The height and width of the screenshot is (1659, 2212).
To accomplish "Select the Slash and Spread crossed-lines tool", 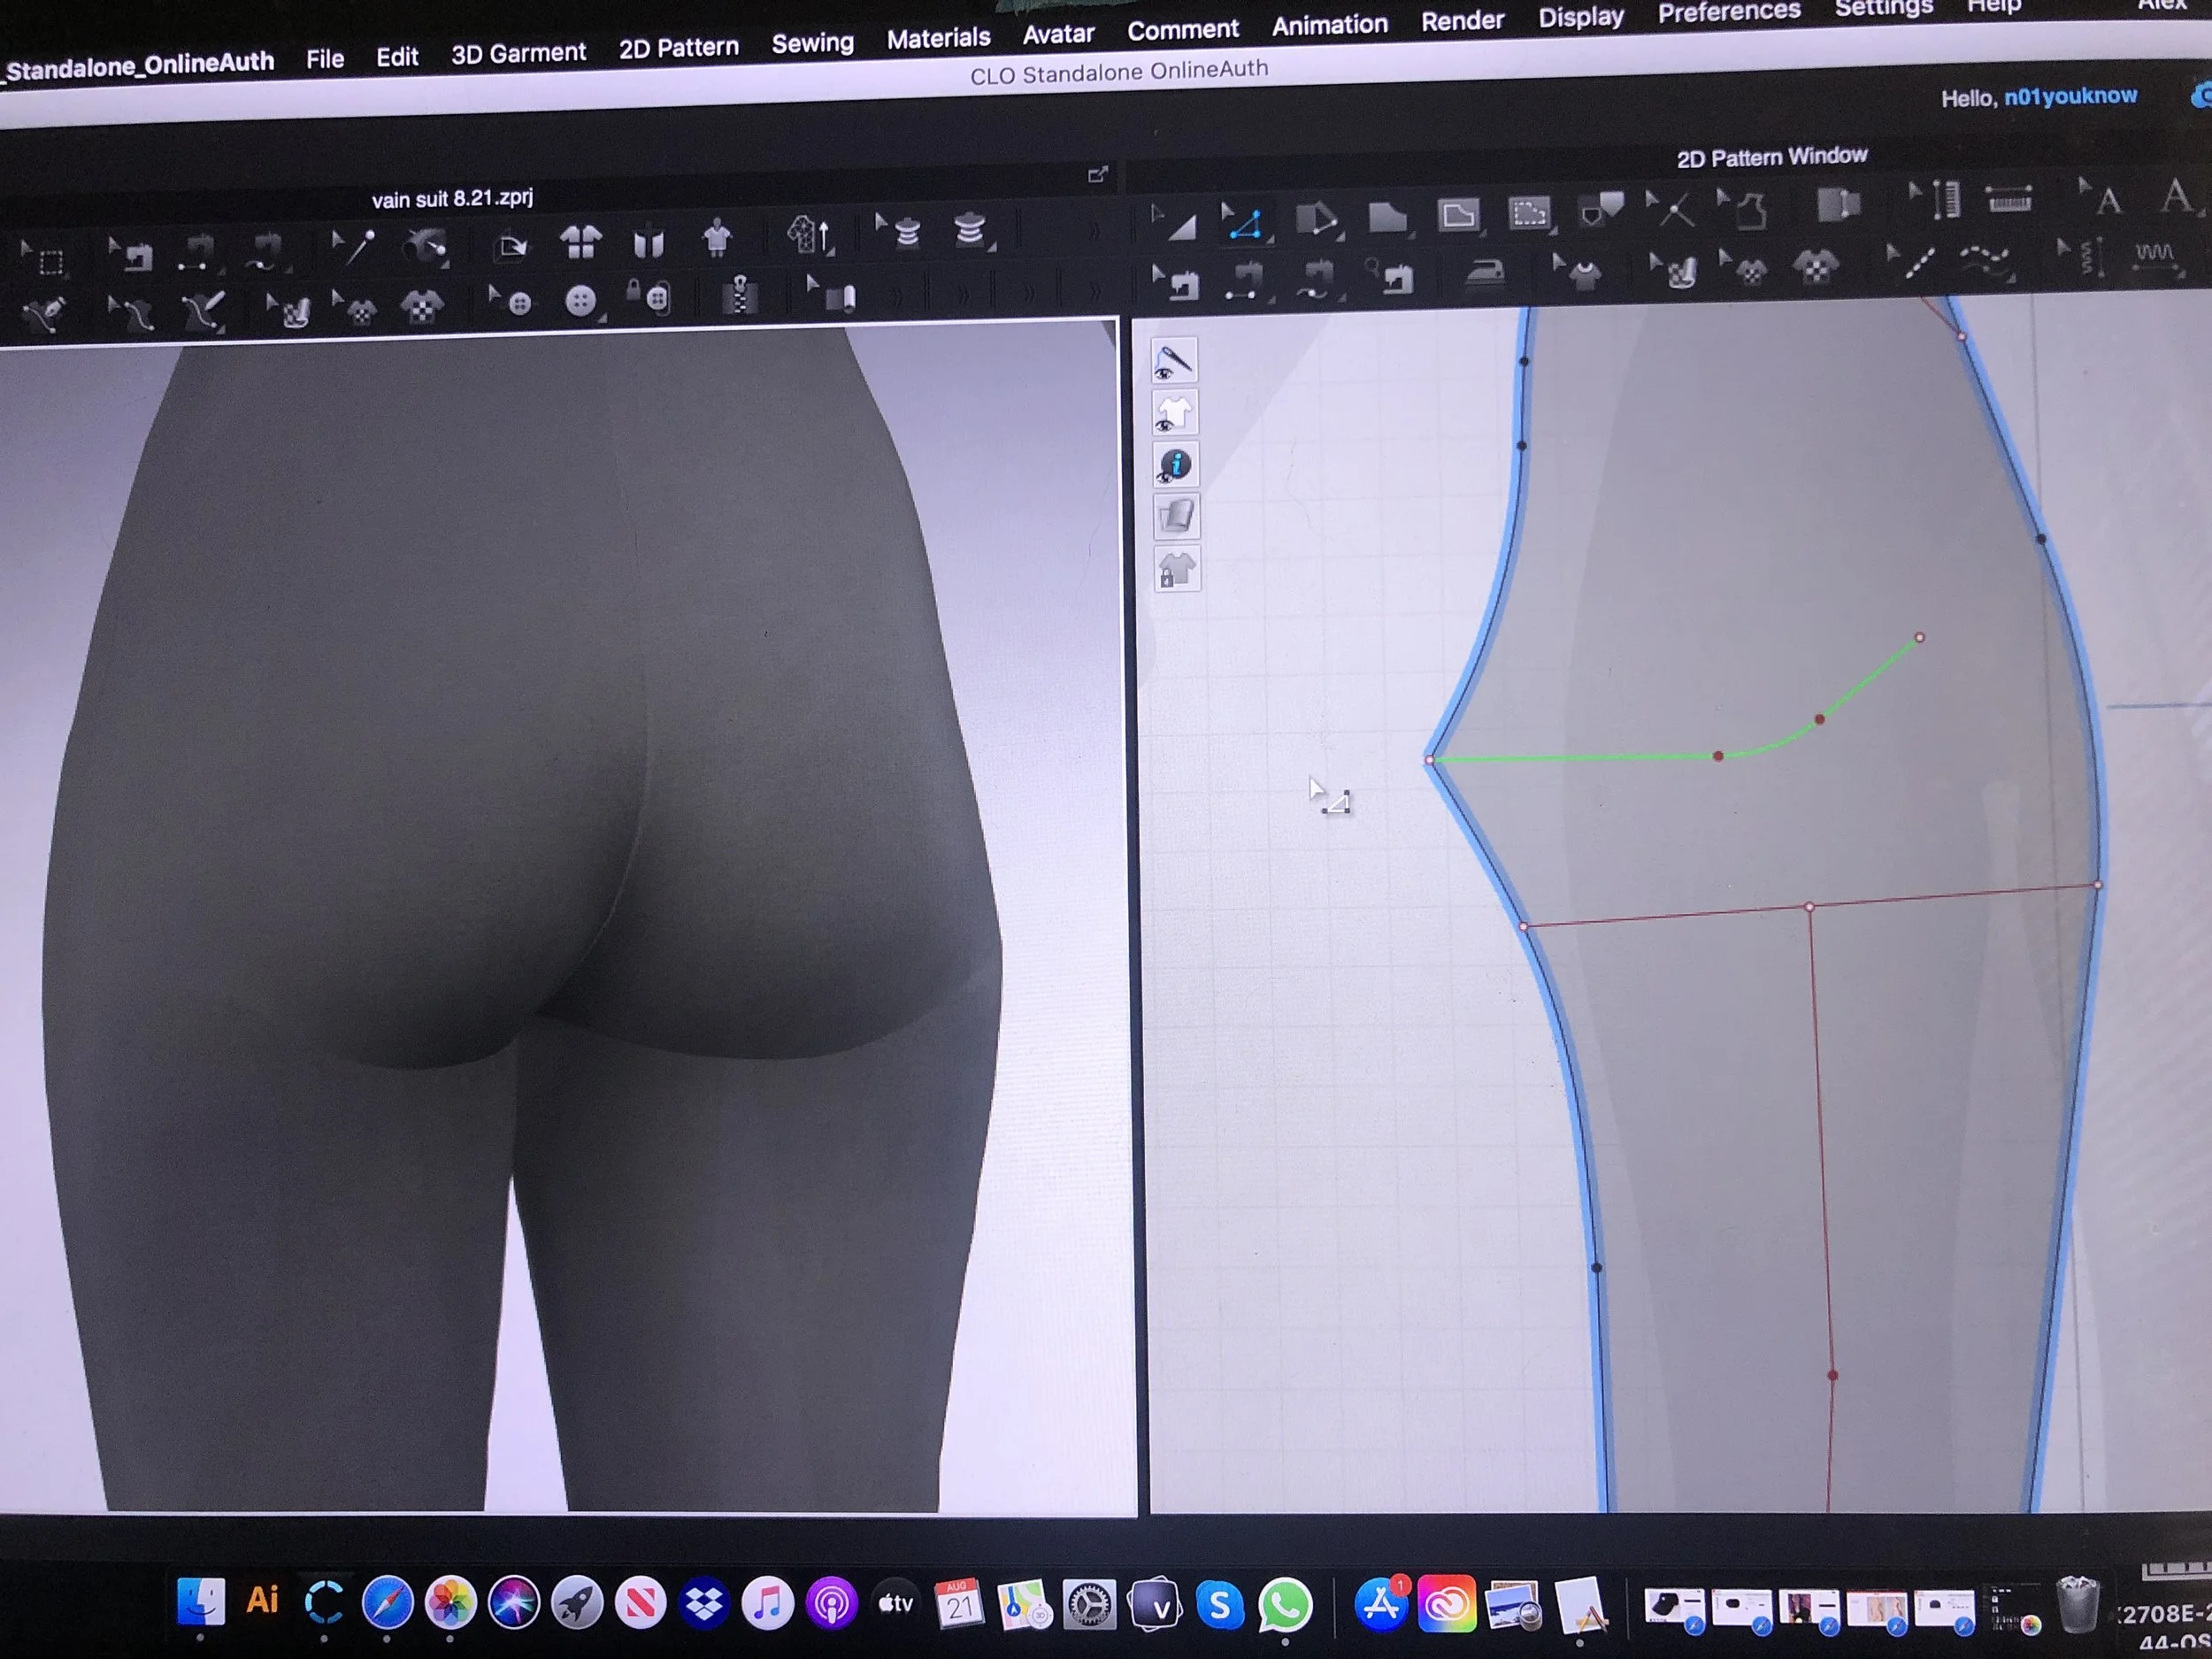I will click(1670, 208).
